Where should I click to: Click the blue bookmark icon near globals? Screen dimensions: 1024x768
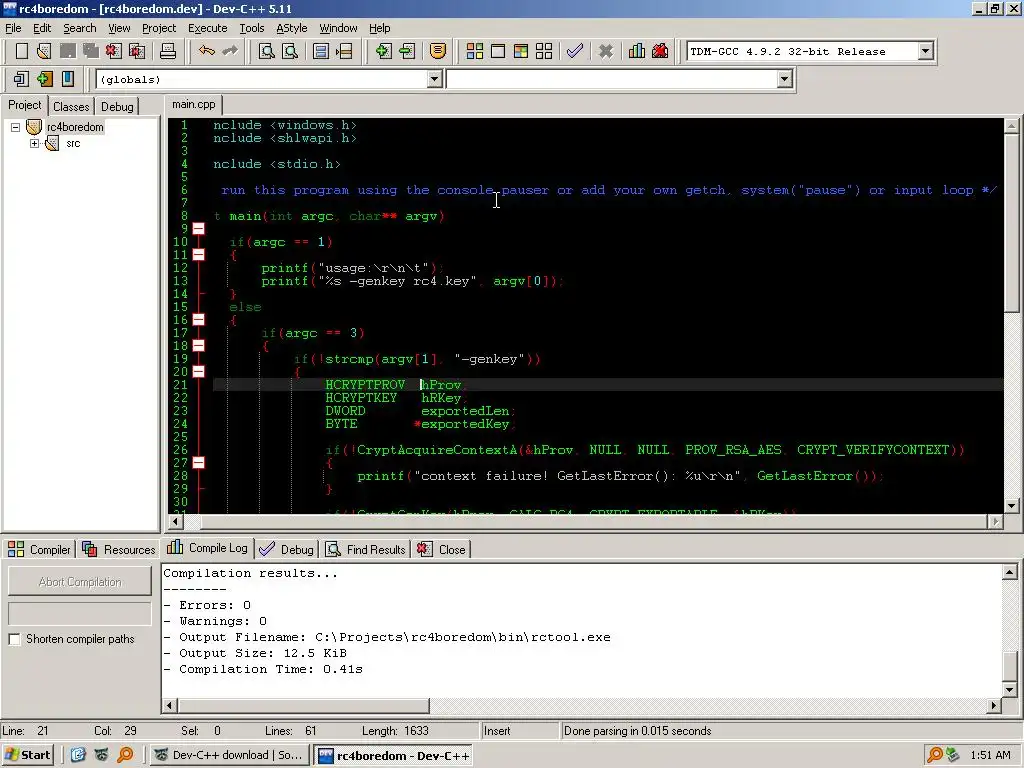(x=67, y=79)
